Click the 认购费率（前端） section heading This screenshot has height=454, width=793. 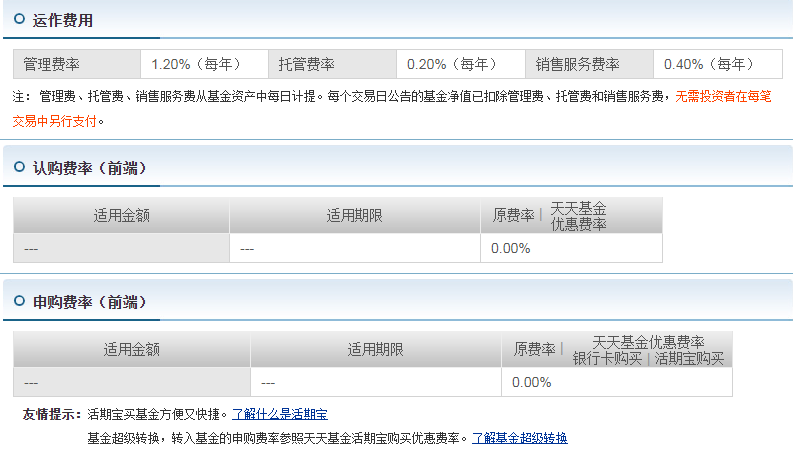[x=90, y=168]
